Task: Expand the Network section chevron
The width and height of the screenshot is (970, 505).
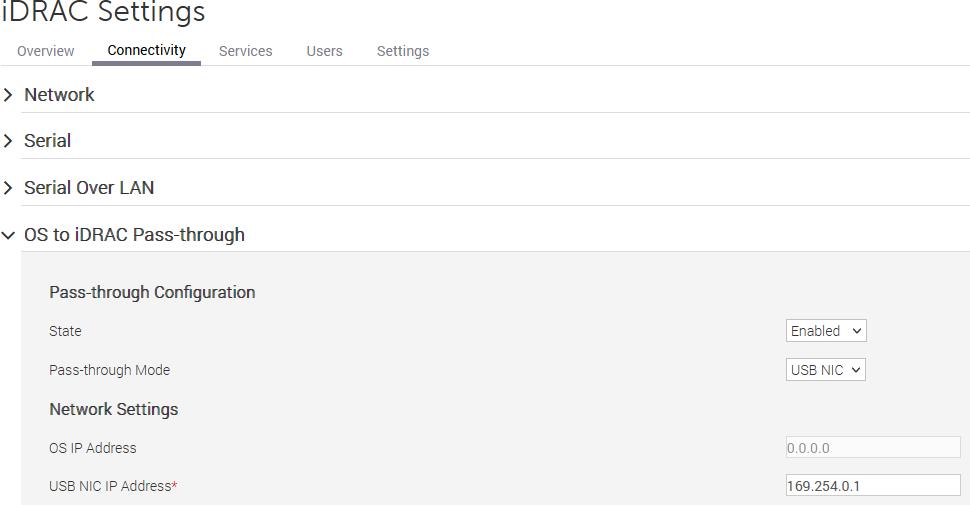Action: 8,95
